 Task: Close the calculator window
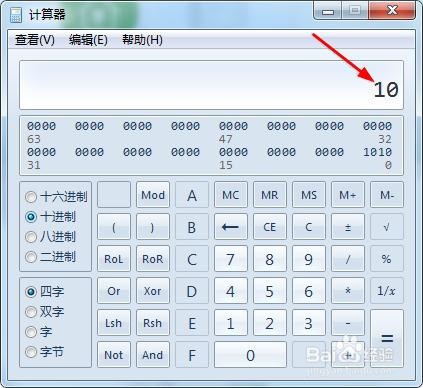click(392, 11)
